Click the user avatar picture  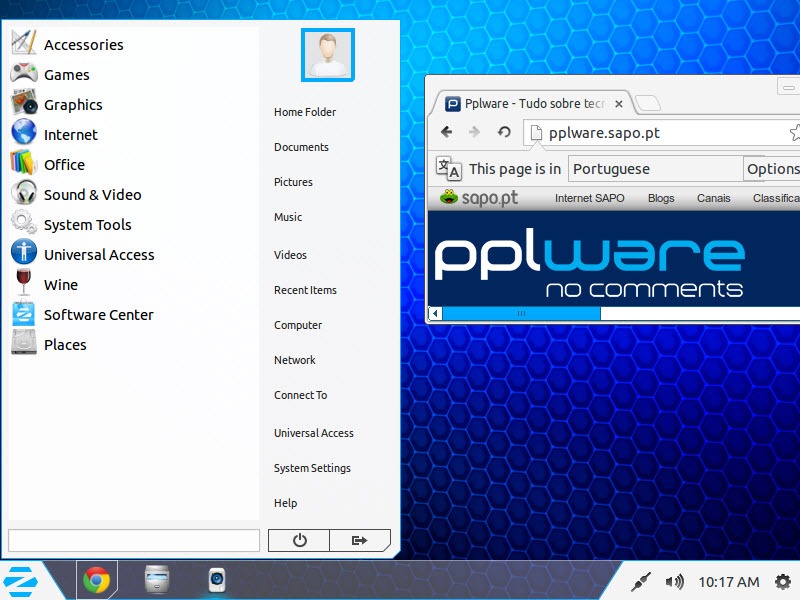[328, 55]
